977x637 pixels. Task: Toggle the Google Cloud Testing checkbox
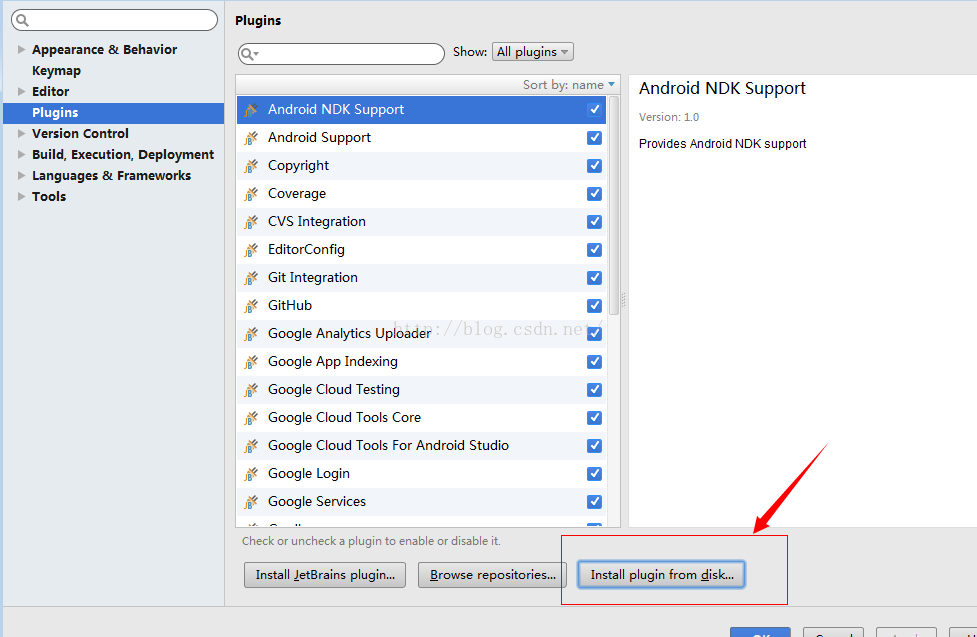pos(594,390)
